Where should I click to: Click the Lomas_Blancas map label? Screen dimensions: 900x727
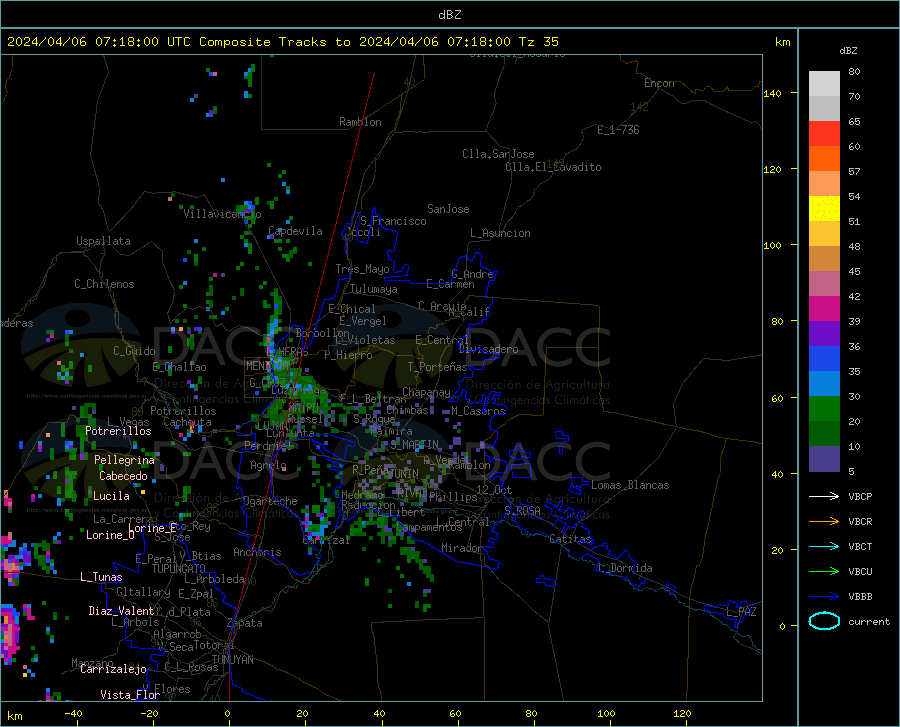click(630, 485)
